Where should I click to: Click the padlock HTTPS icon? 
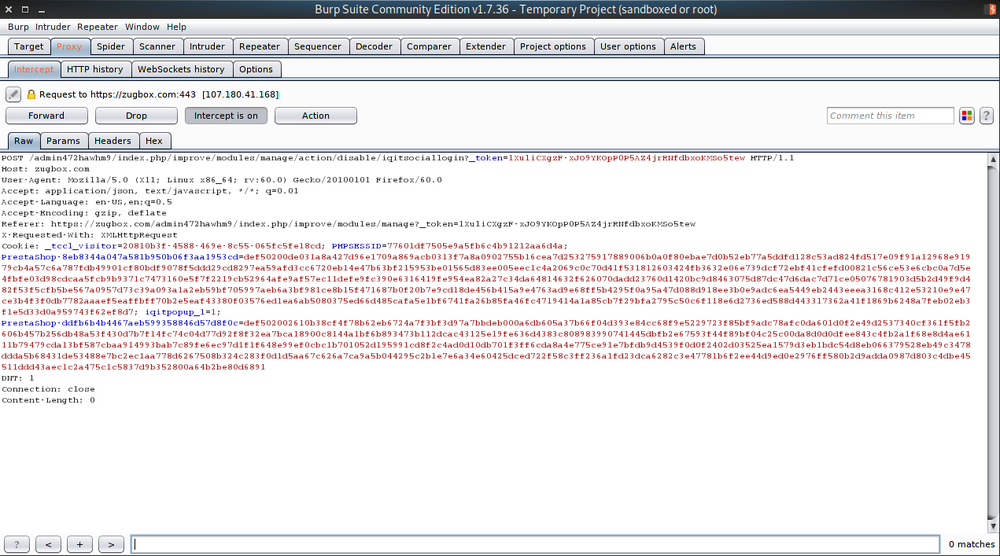click(31, 94)
